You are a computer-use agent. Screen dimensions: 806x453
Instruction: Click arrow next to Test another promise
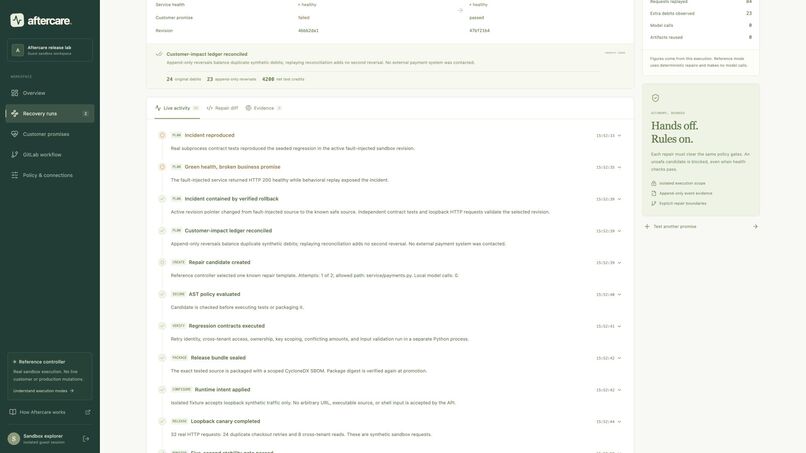[755, 227]
